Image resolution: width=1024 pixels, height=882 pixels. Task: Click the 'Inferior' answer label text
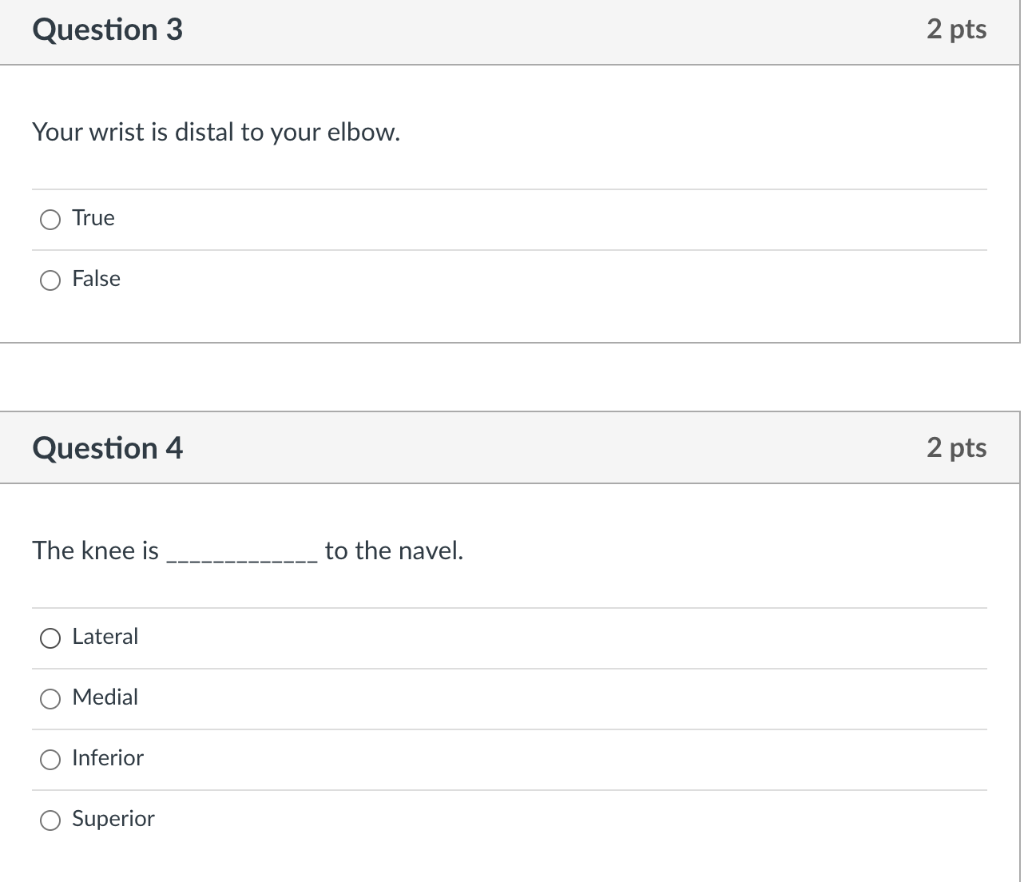(108, 758)
